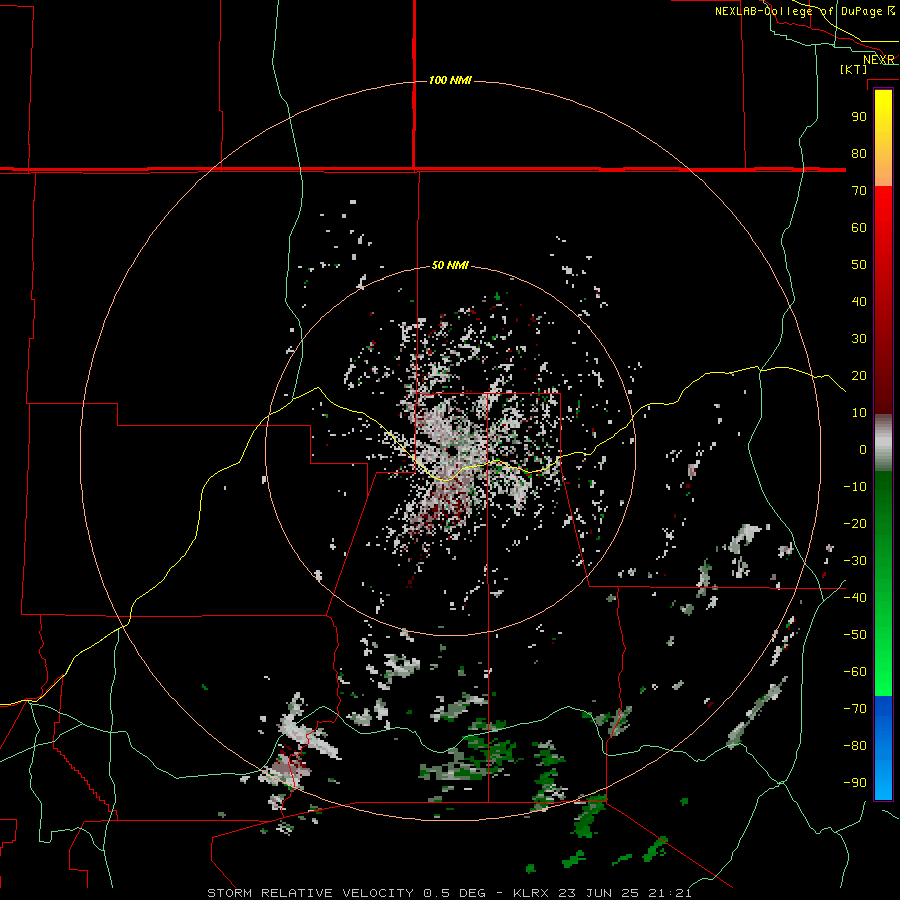Select the blue bottom segment of the color bar
Viewport: 900px width, 900px height.
[x=883, y=747]
